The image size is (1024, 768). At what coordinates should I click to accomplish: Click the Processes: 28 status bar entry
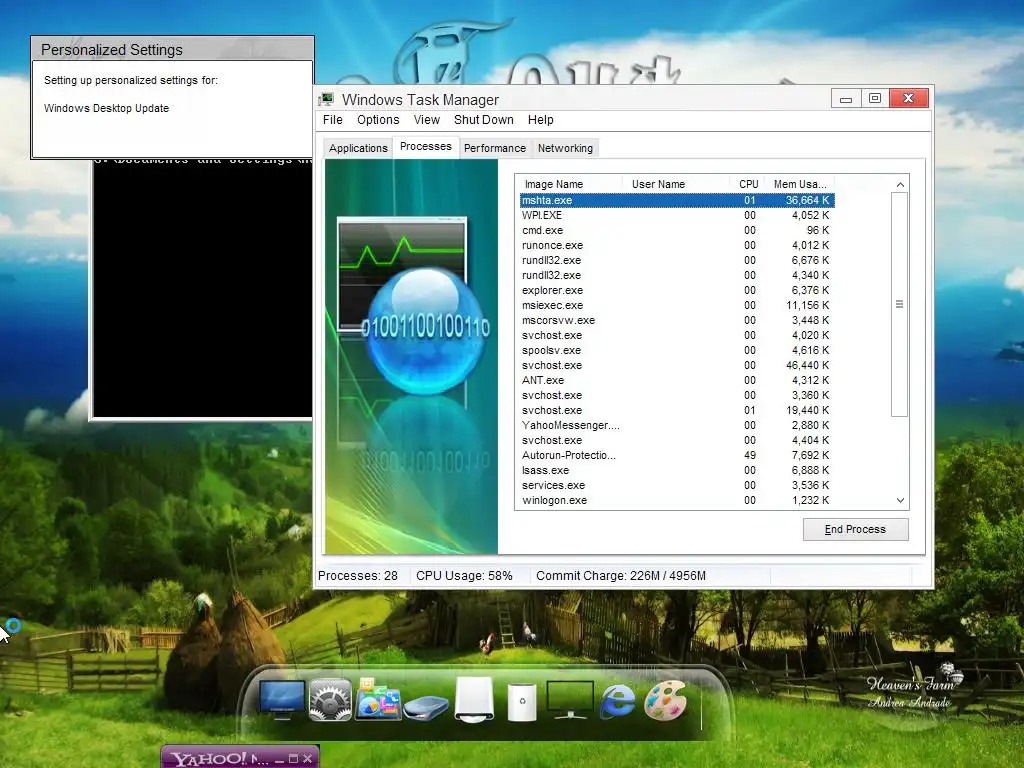(358, 576)
